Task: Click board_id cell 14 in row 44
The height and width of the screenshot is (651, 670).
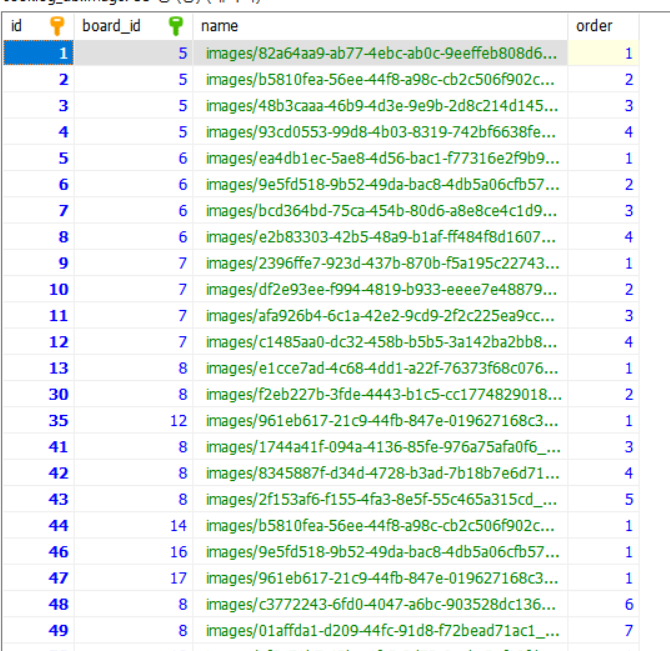Action: 133,525
